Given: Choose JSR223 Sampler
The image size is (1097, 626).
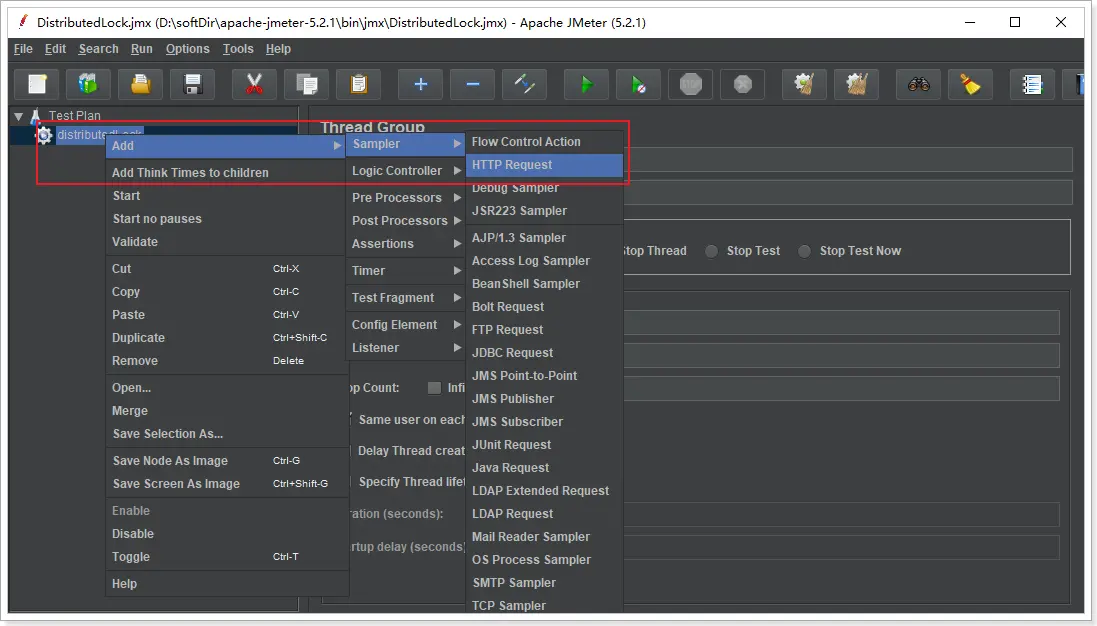Looking at the screenshot, I should pyautogui.click(x=544, y=211).
